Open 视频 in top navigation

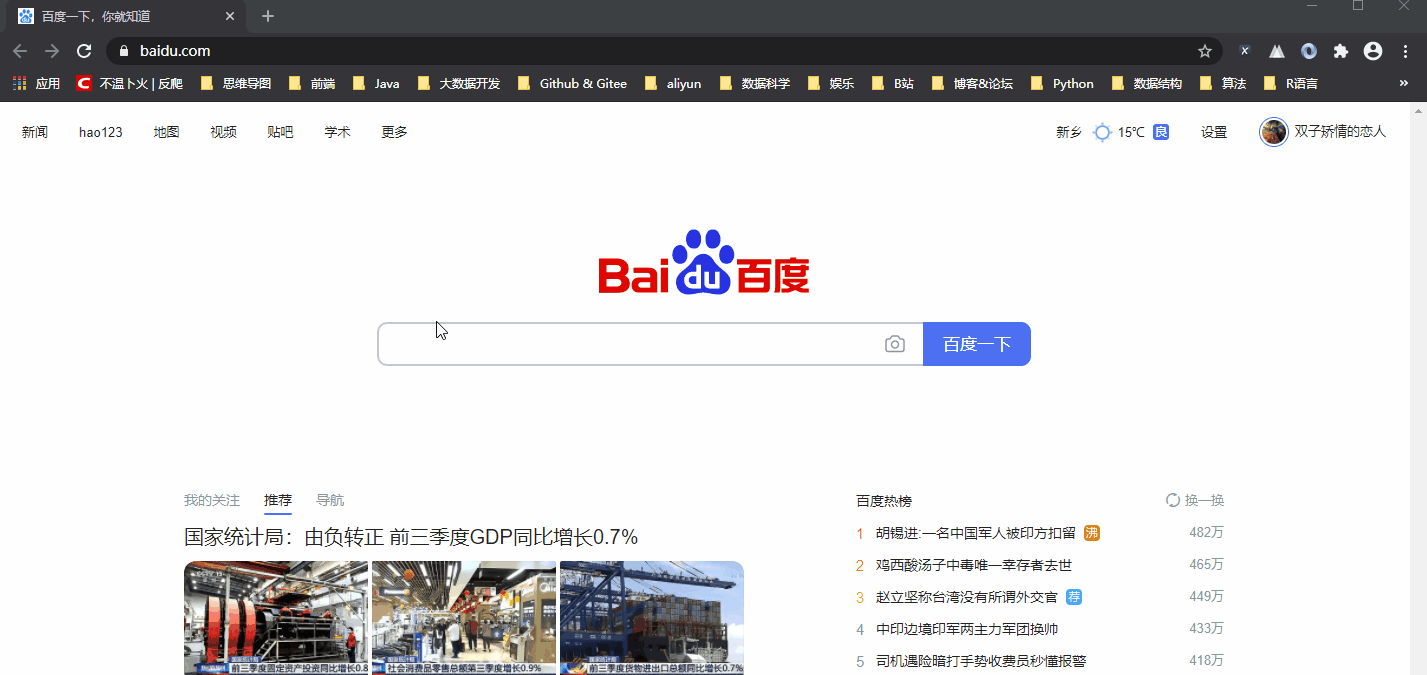click(x=223, y=132)
